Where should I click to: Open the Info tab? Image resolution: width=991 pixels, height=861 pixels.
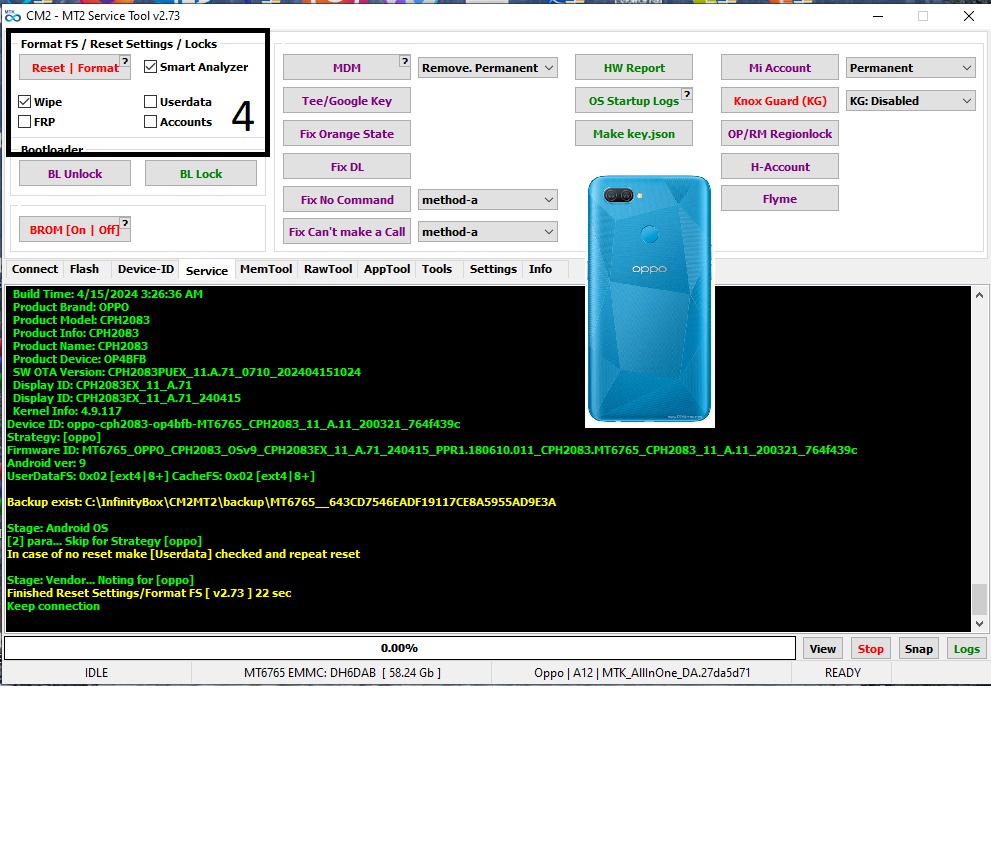(540, 269)
